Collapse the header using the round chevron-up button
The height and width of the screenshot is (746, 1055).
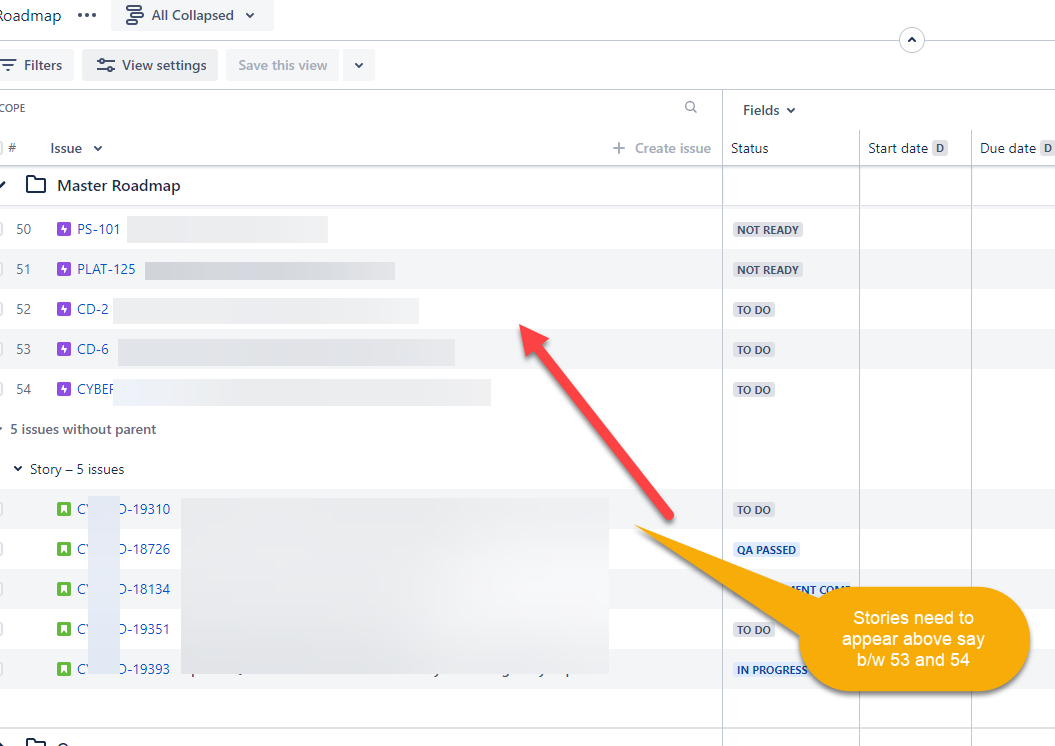coord(912,40)
